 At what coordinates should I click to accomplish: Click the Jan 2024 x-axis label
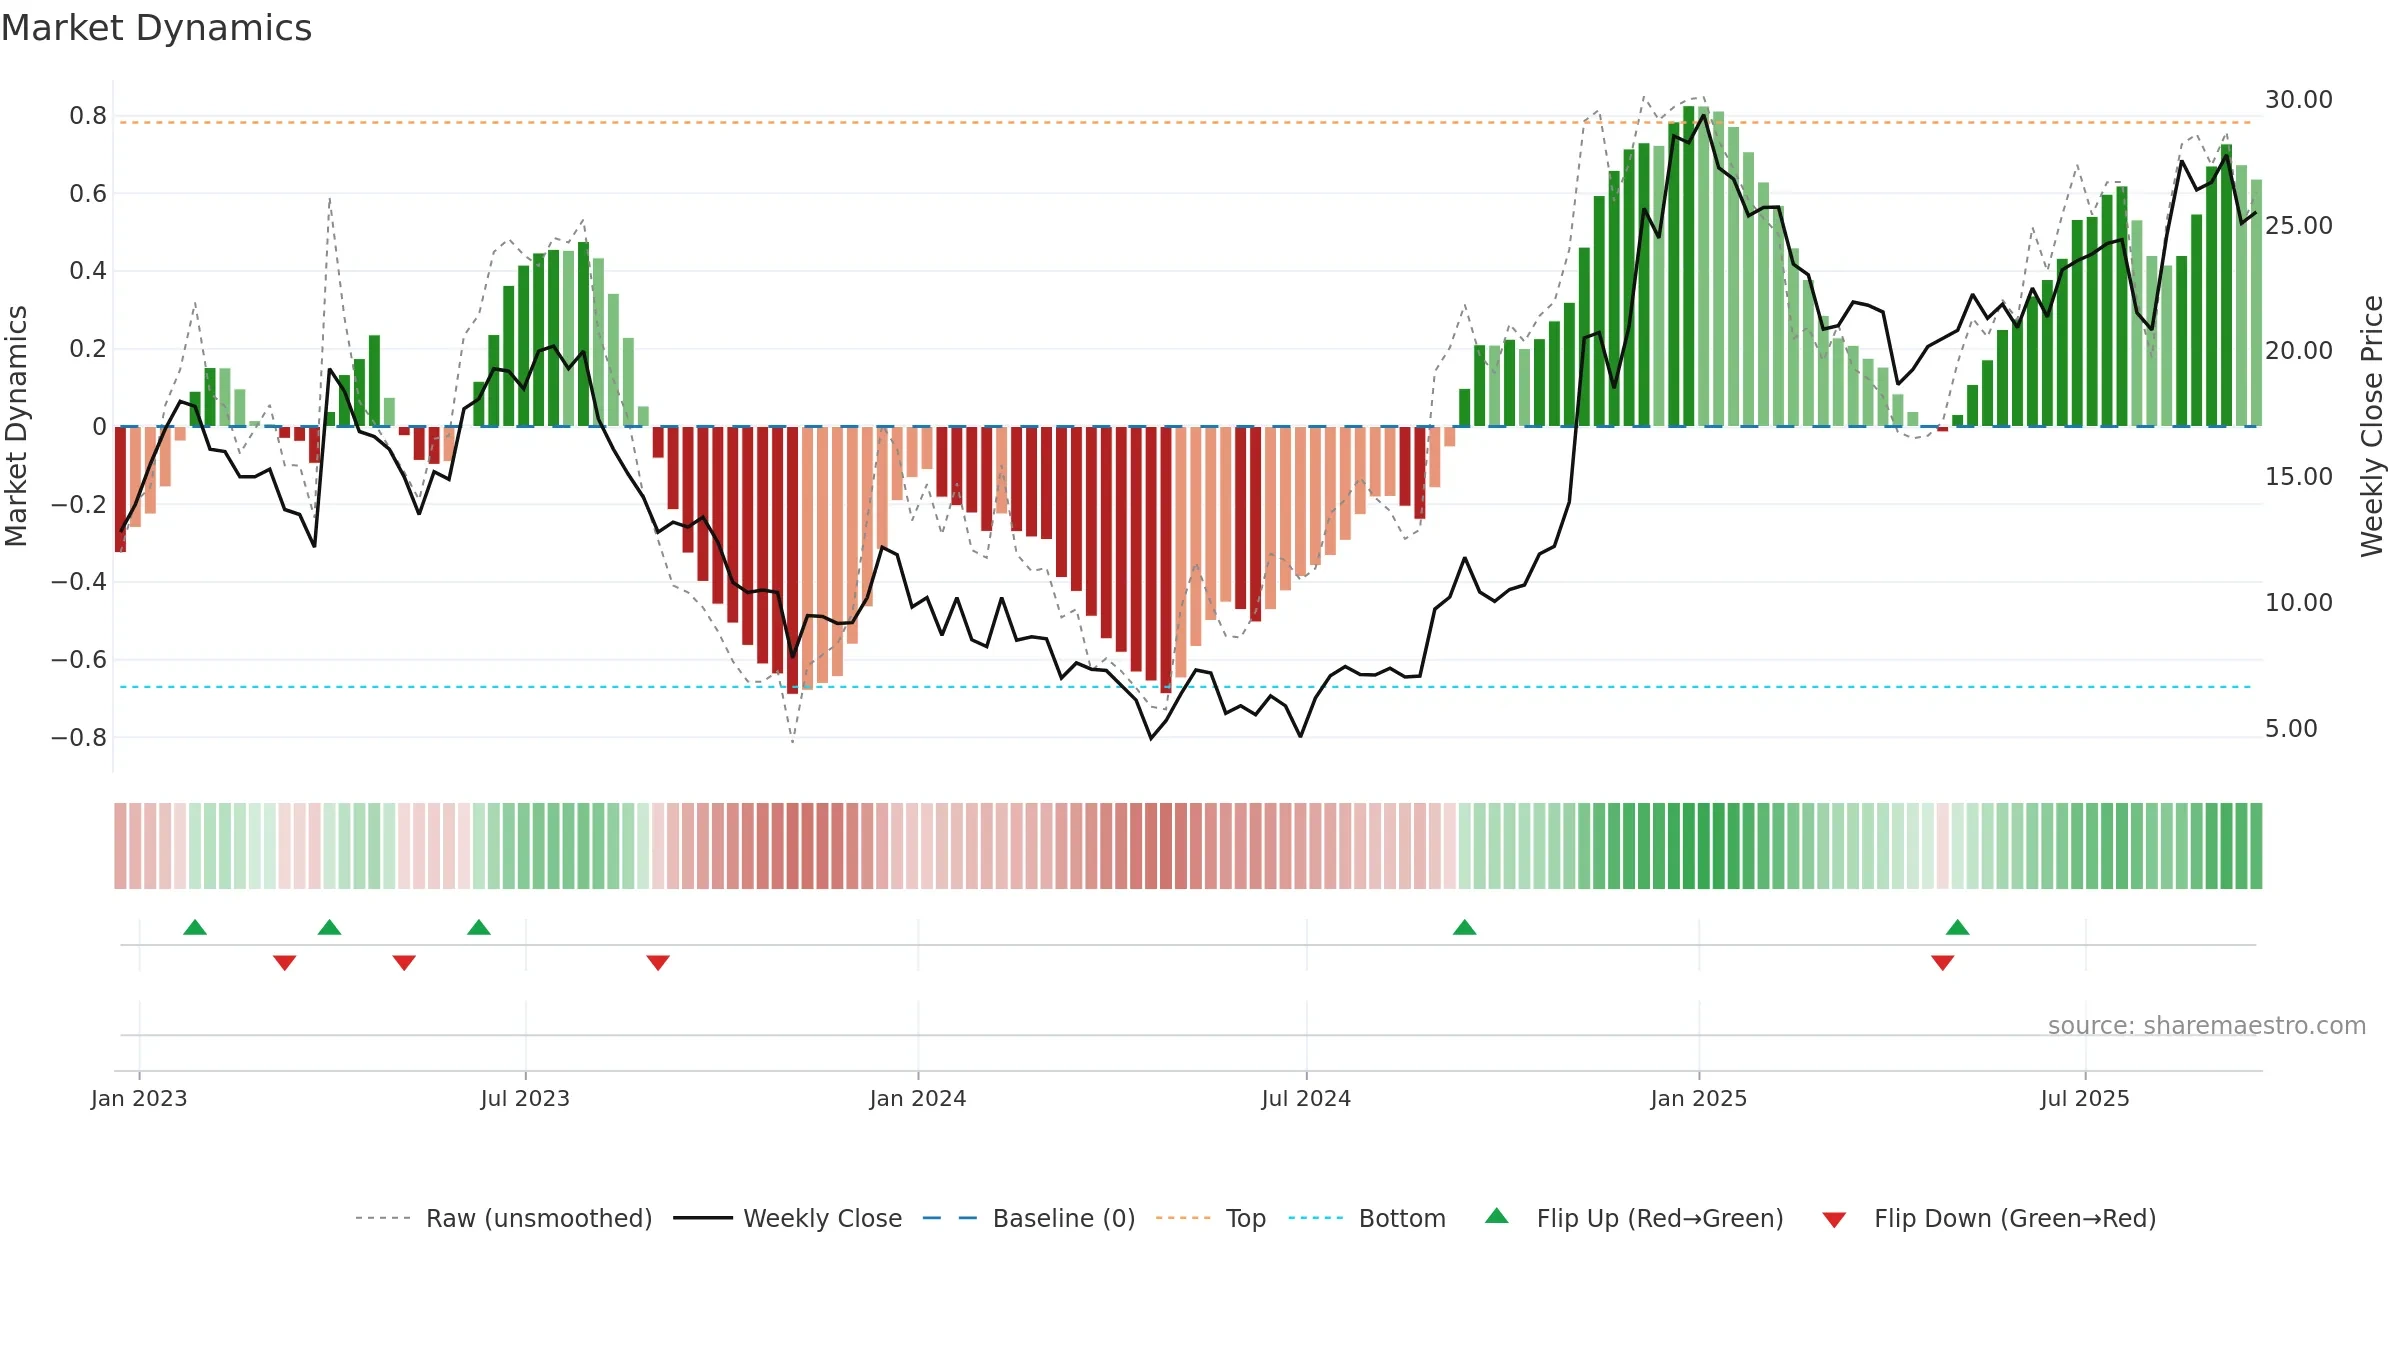tap(918, 1098)
